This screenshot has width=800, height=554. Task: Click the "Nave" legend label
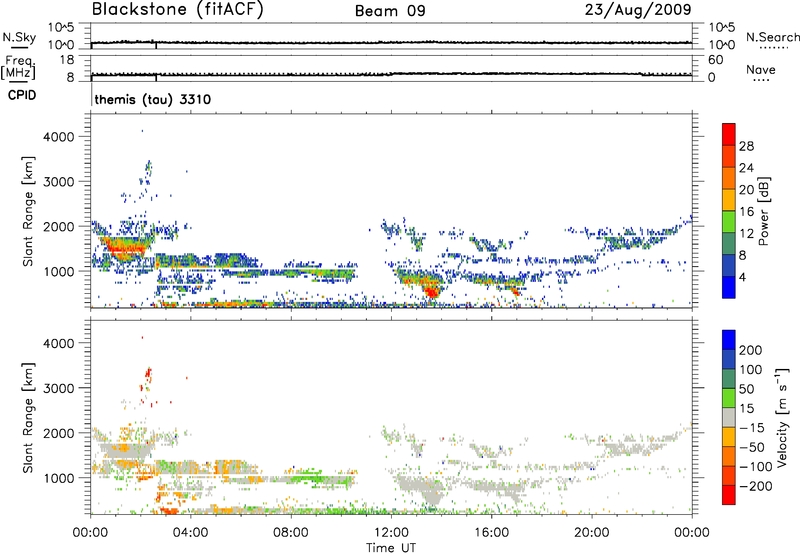(x=761, y=69)
